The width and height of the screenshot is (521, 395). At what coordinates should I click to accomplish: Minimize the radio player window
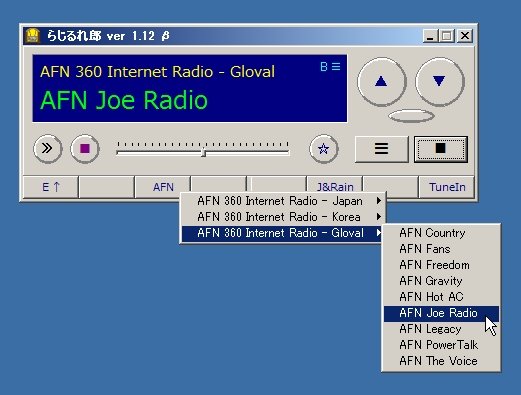pos(430,36)
